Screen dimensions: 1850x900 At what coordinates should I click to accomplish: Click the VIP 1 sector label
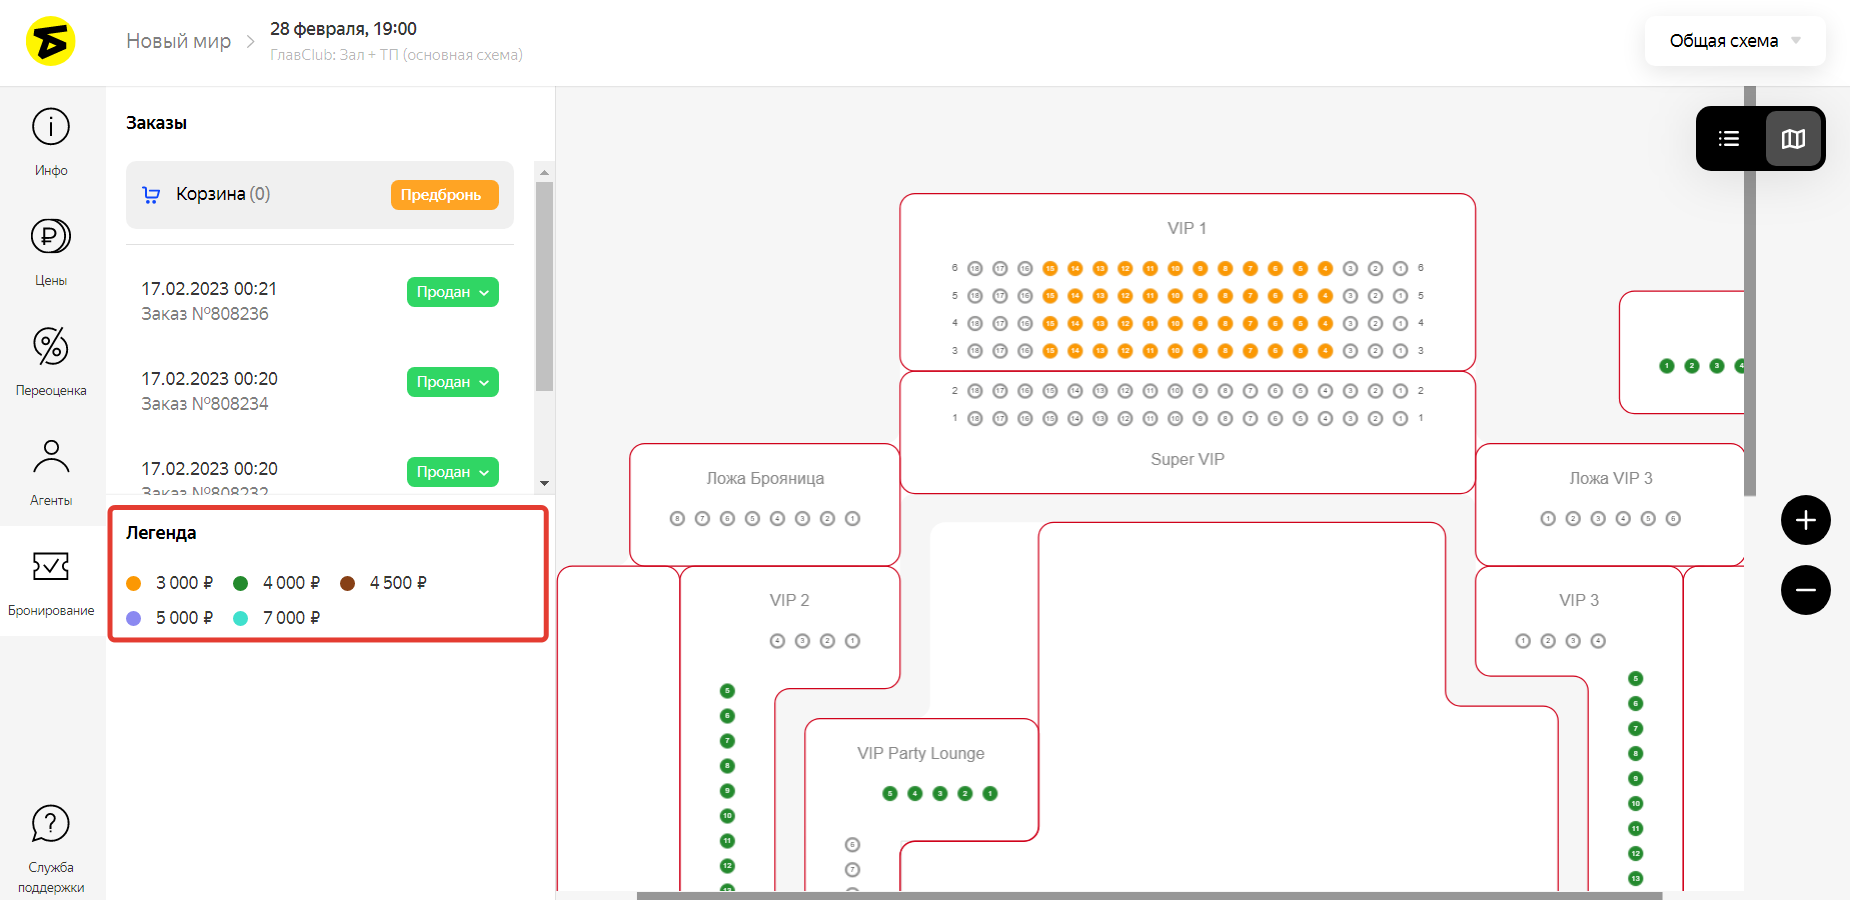[1187, 228]
